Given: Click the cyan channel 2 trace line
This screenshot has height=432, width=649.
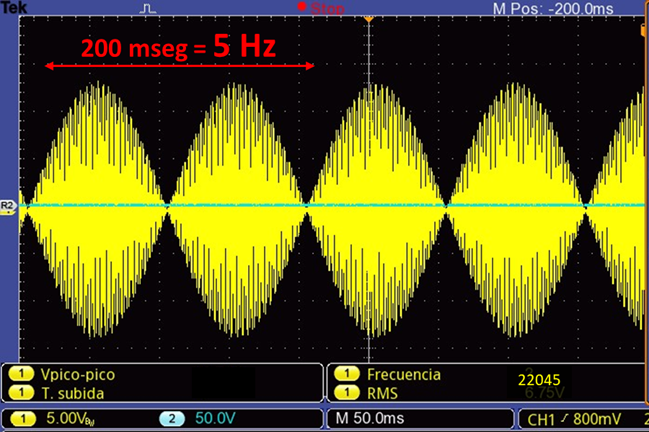Looking at the screenshot, I should [x=331, y=205].
